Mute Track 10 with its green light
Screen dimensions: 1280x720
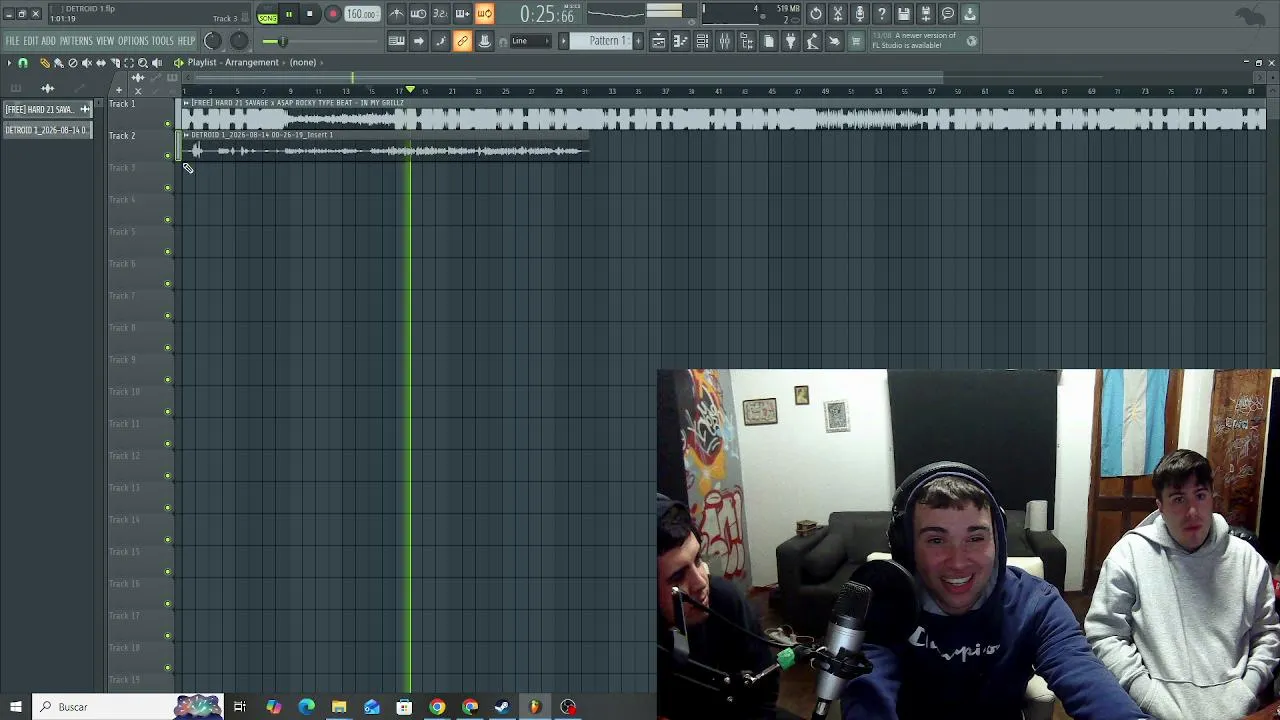click(x=168, y=412)
